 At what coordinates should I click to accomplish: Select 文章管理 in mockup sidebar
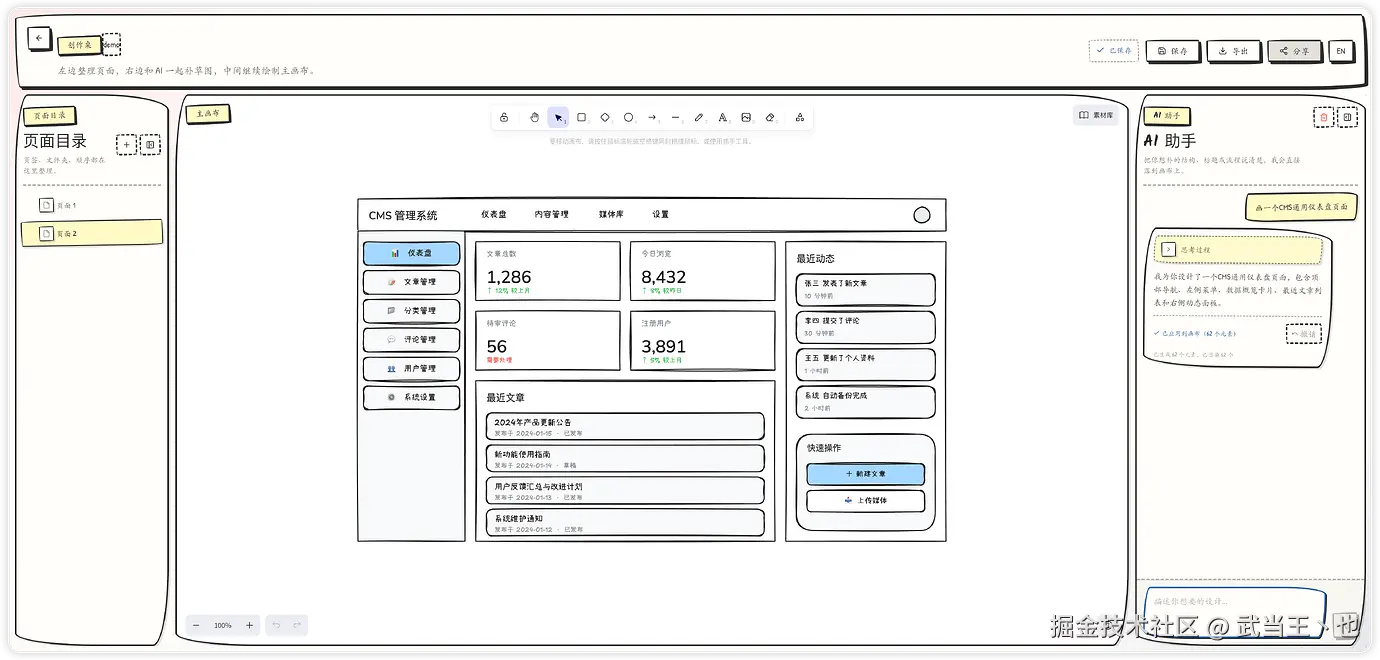[412, 282]
